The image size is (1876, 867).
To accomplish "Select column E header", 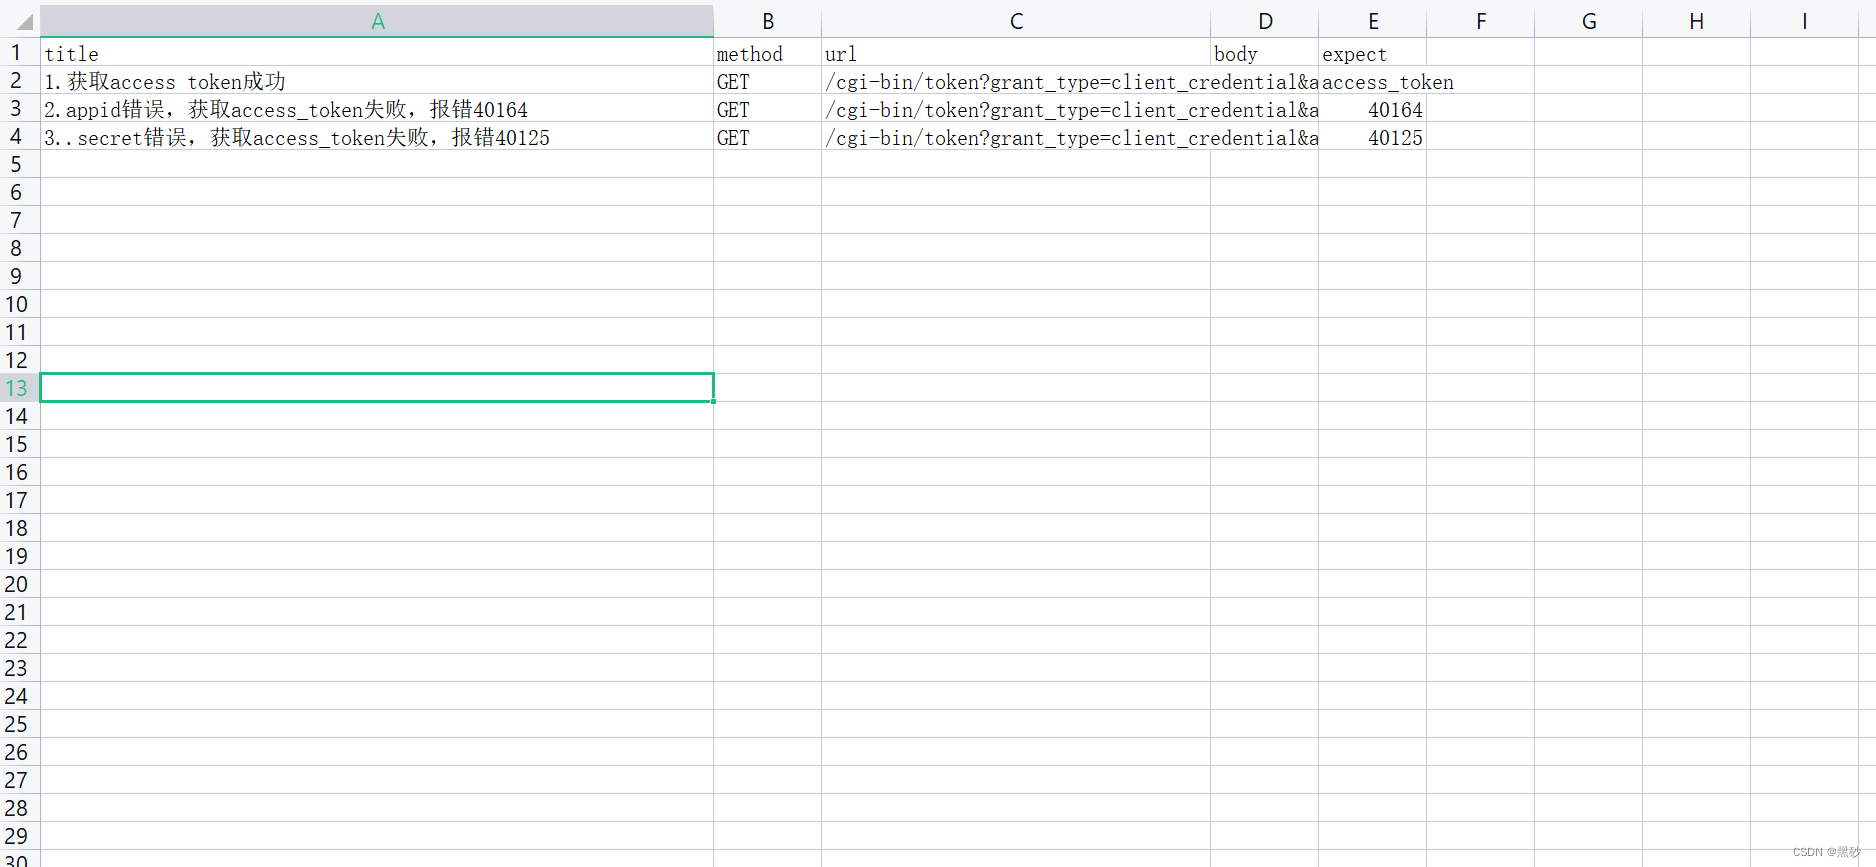I will click(x=1373, y=21).
